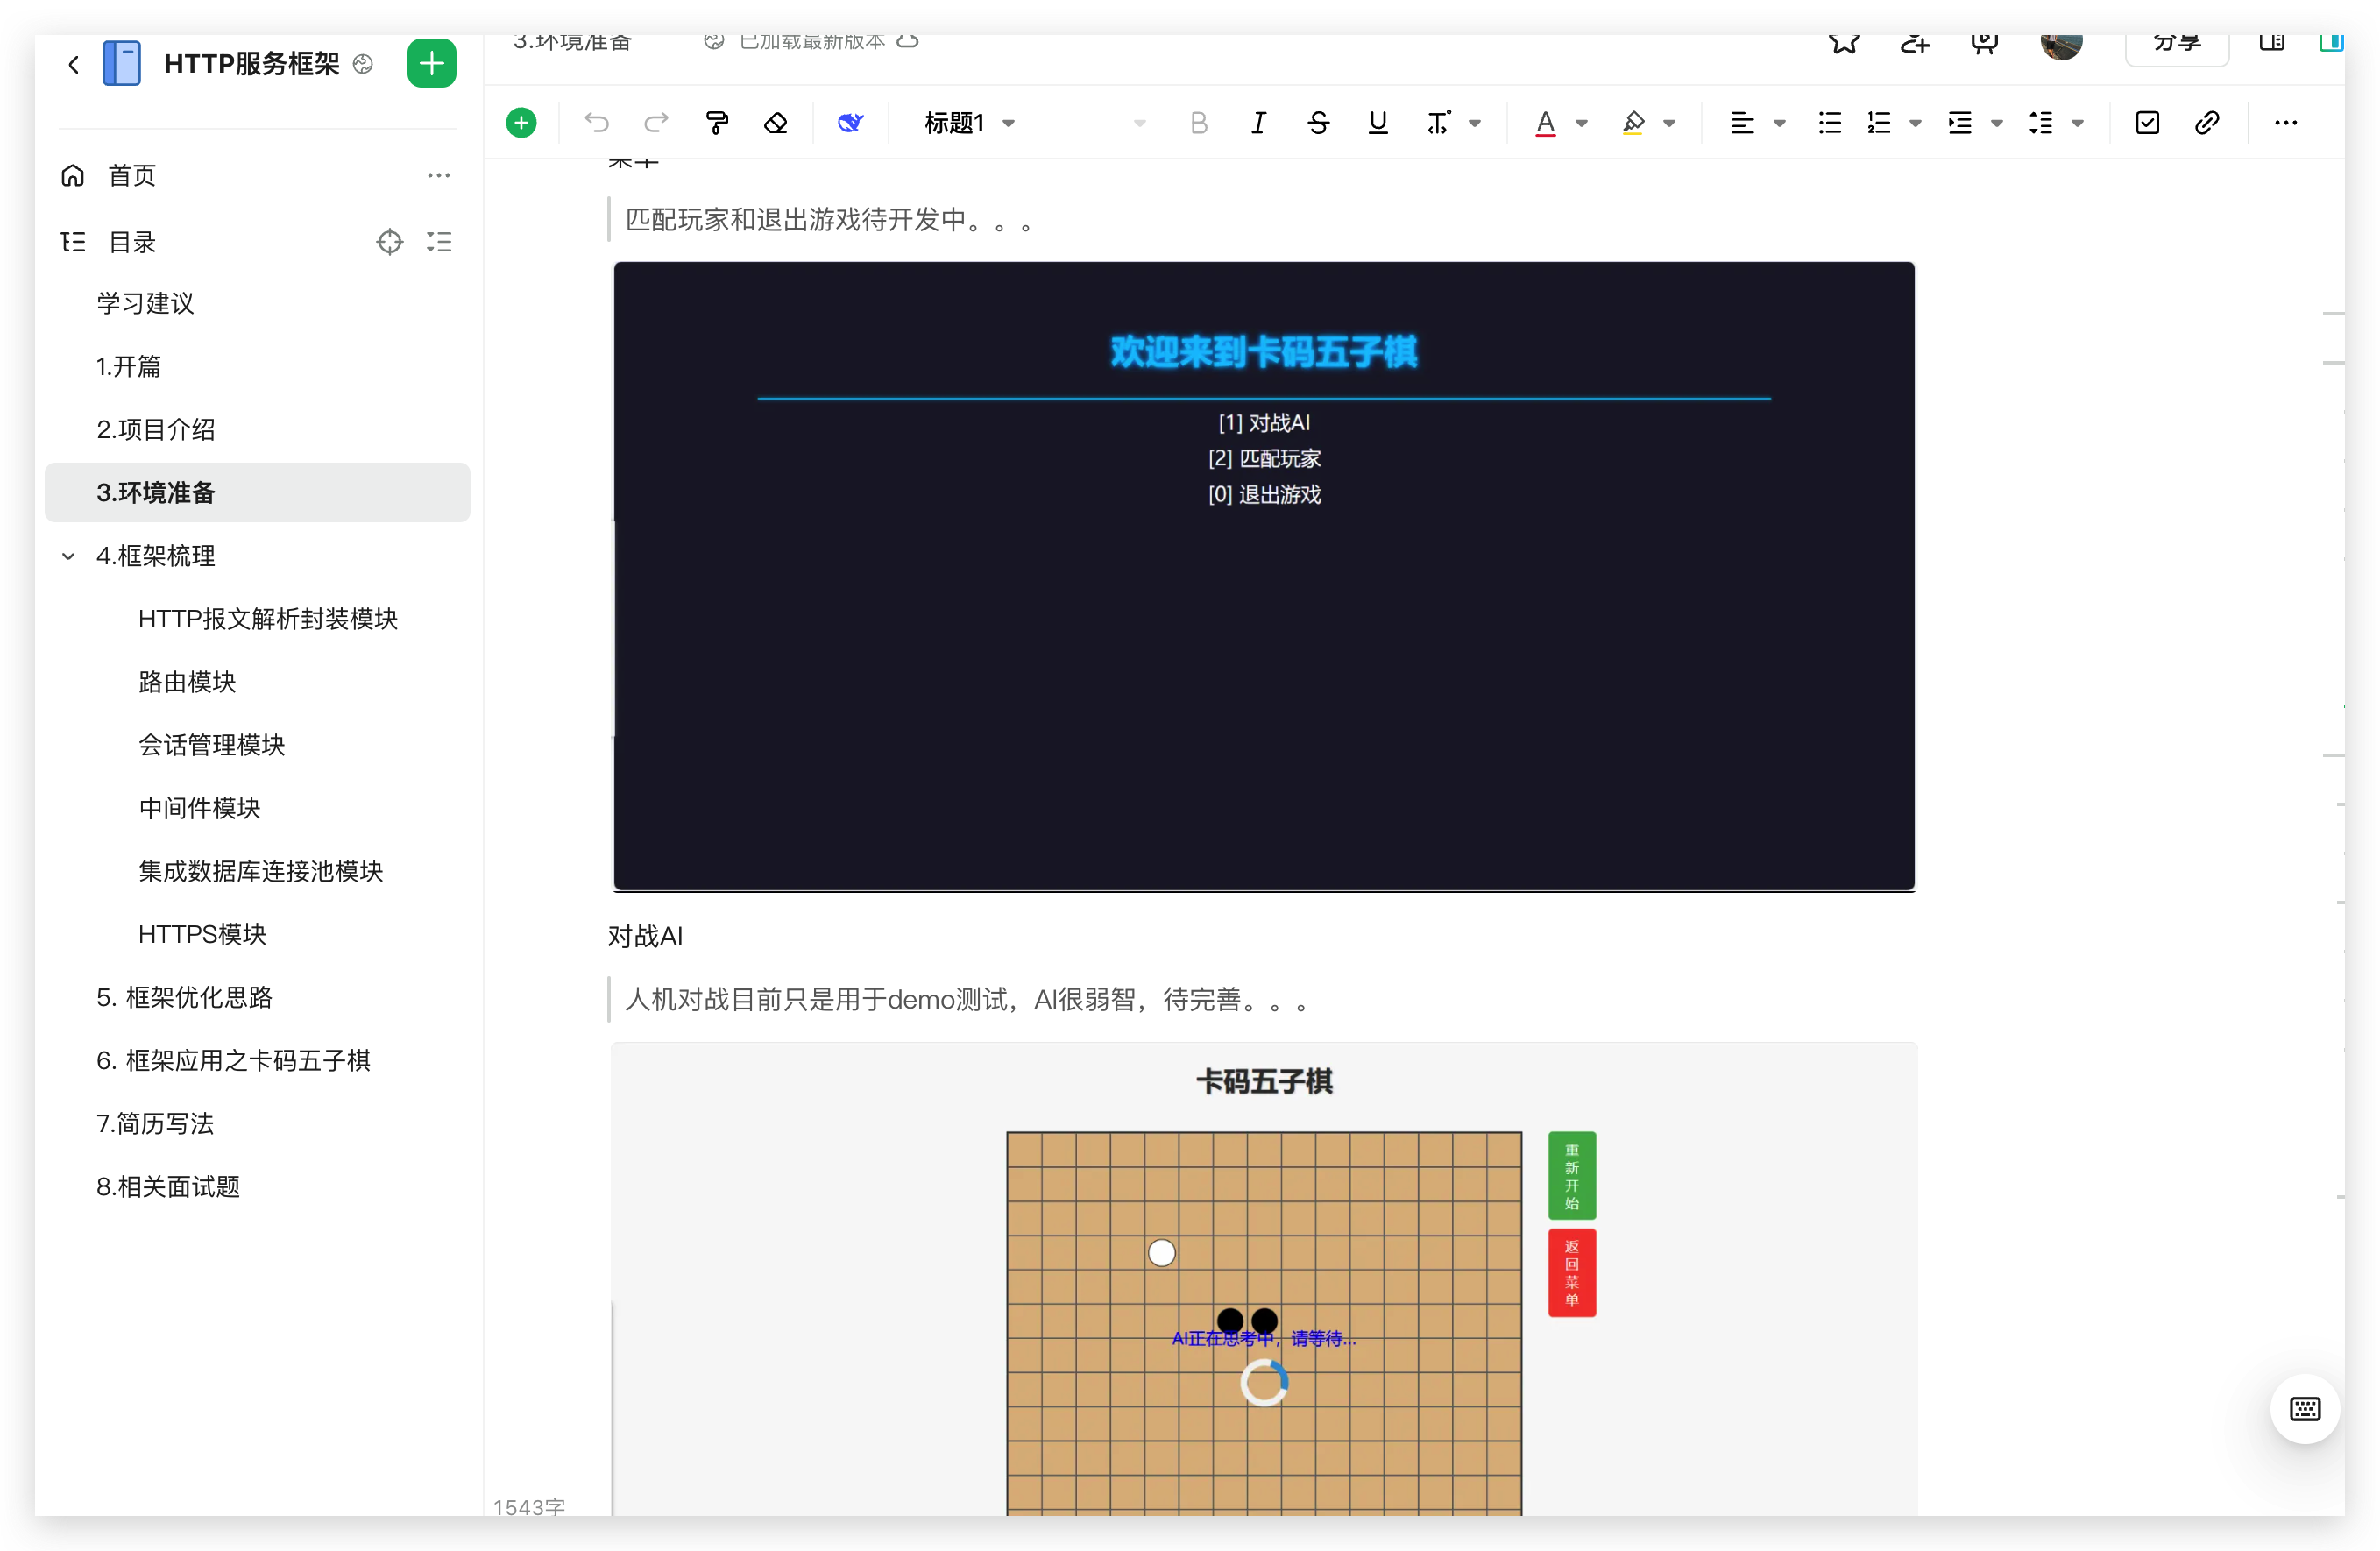
Task: Open 1.开篇 document
Action: 257,367
